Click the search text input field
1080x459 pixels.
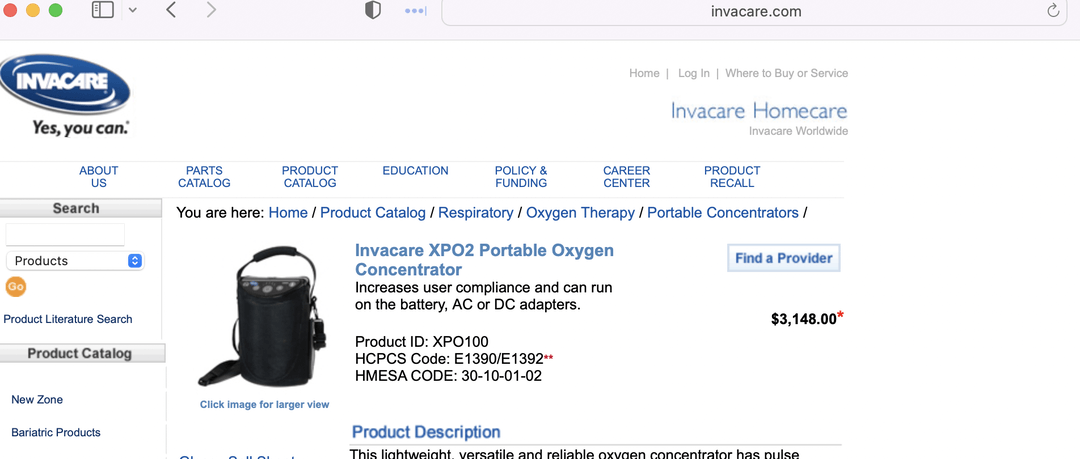(x=65, y=235)
